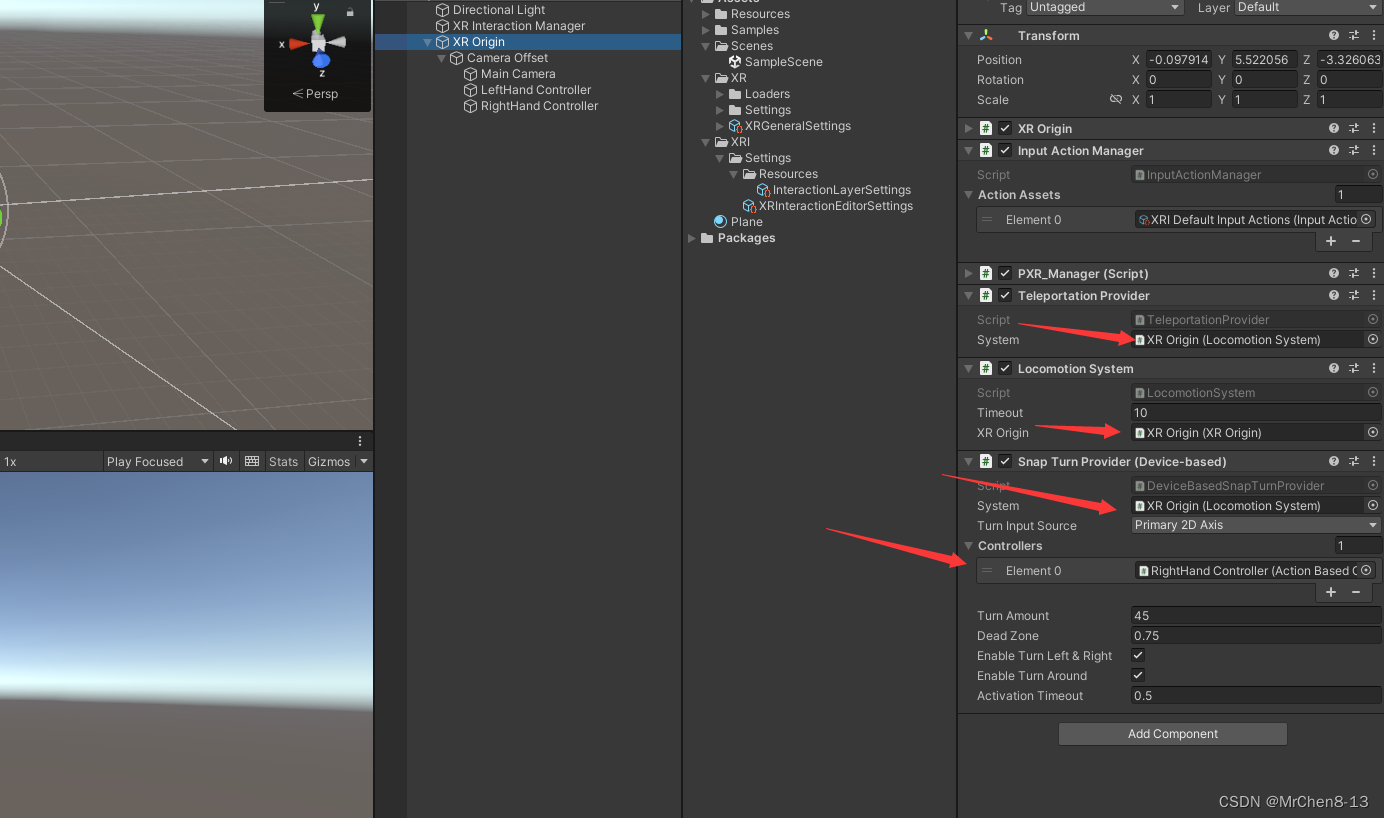Viewport: 1384px width, 818px height.
Task: Uncheck Enable Turn Around
Action: point(1137,675)
